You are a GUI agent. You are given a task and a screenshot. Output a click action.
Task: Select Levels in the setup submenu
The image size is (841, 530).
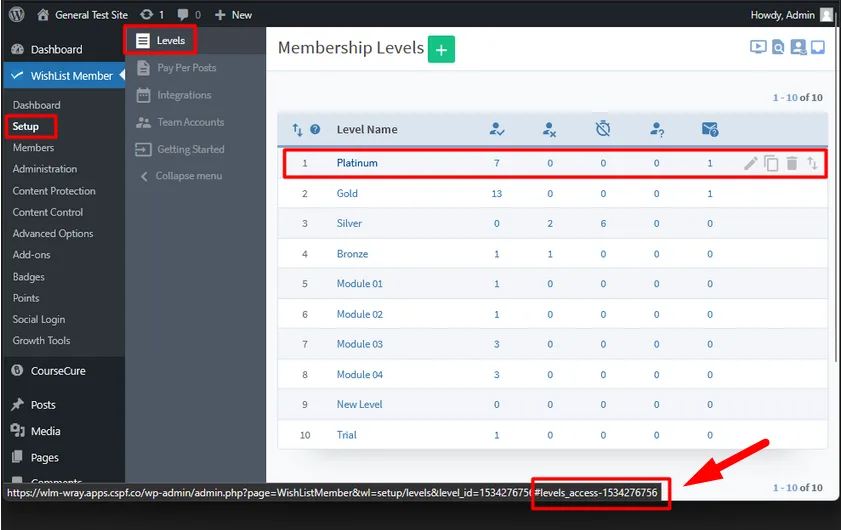[160, 40]
